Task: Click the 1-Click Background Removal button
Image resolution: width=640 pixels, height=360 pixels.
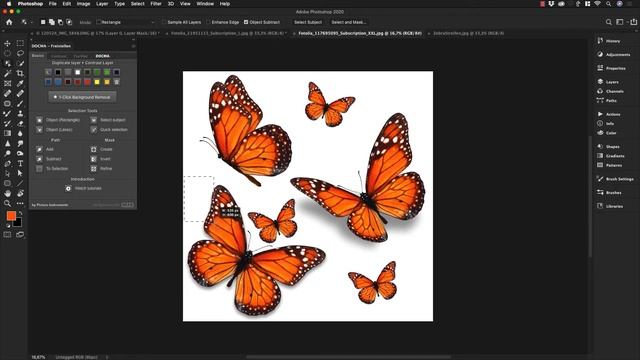Action: [x=82, y=97]
